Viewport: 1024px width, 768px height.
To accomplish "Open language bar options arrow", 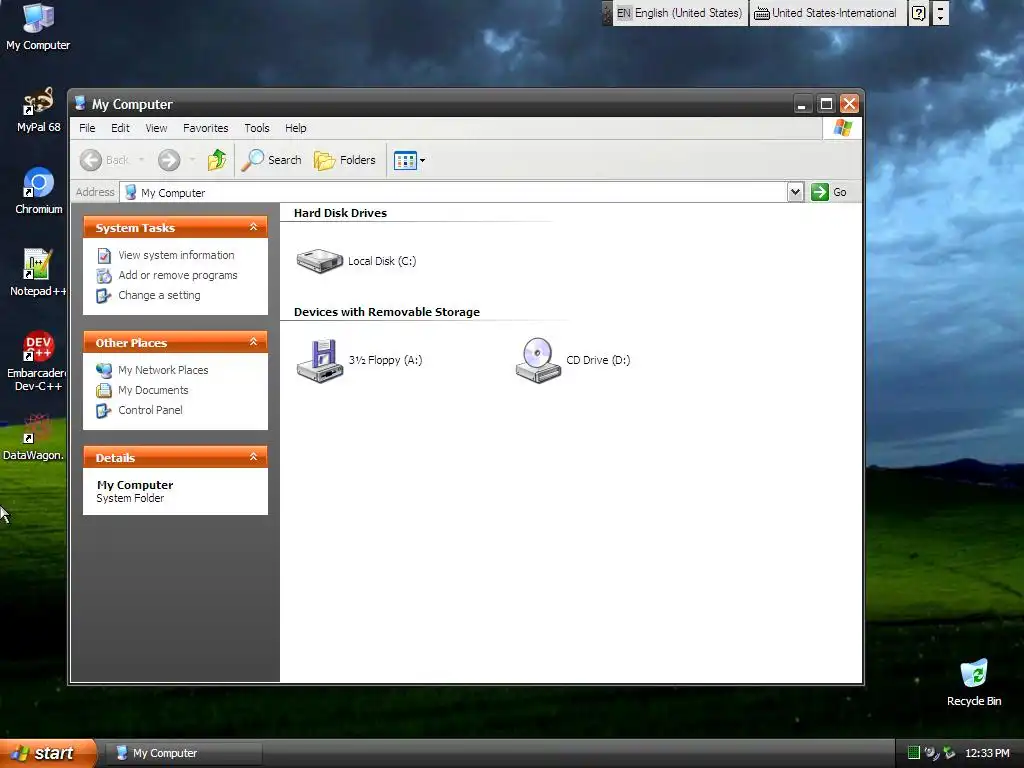I will 940,13.
